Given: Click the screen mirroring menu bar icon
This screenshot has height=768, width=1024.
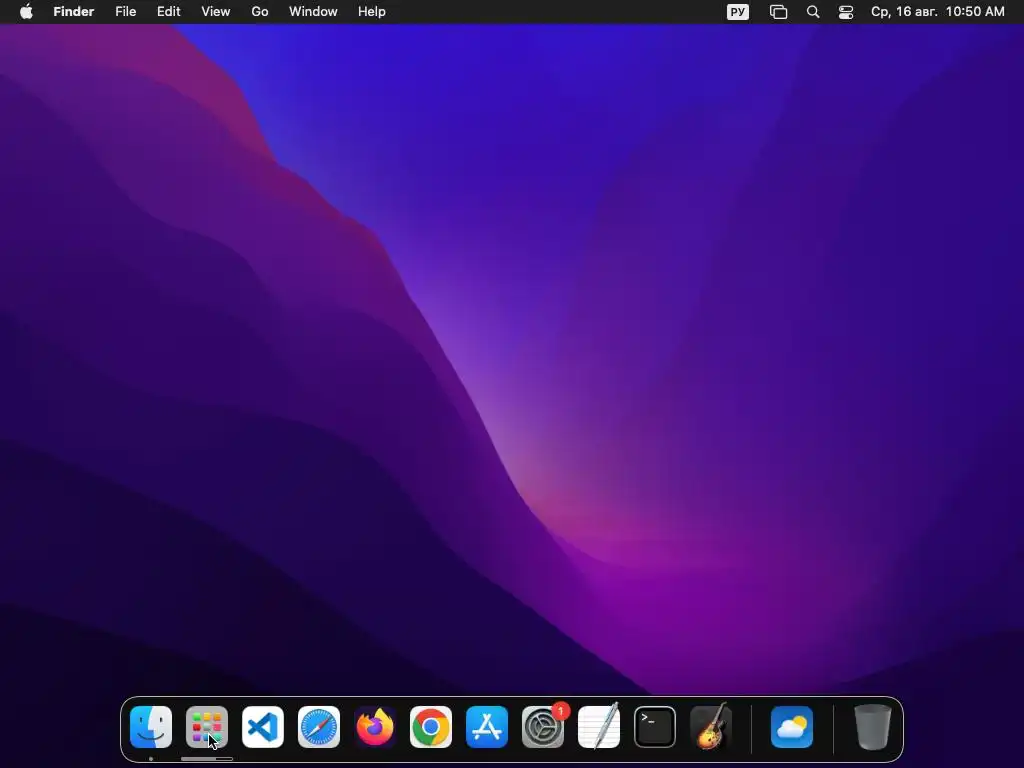Looking at the screenshot, I should 778,12.
